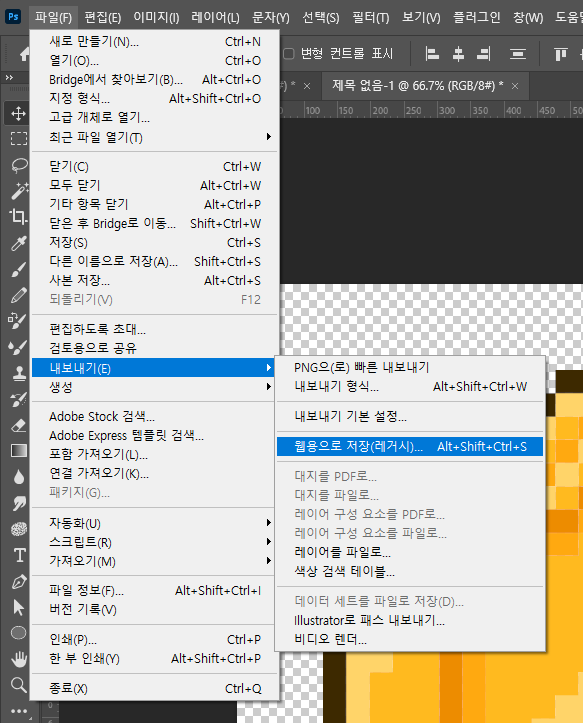Choose 인쇄(P)...

click(x=155, y=640)
